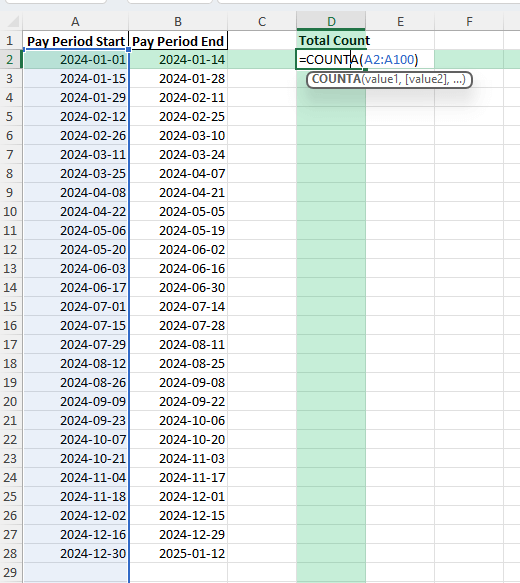Click cell containing 2024-07-01

click(x=75, y=306)
